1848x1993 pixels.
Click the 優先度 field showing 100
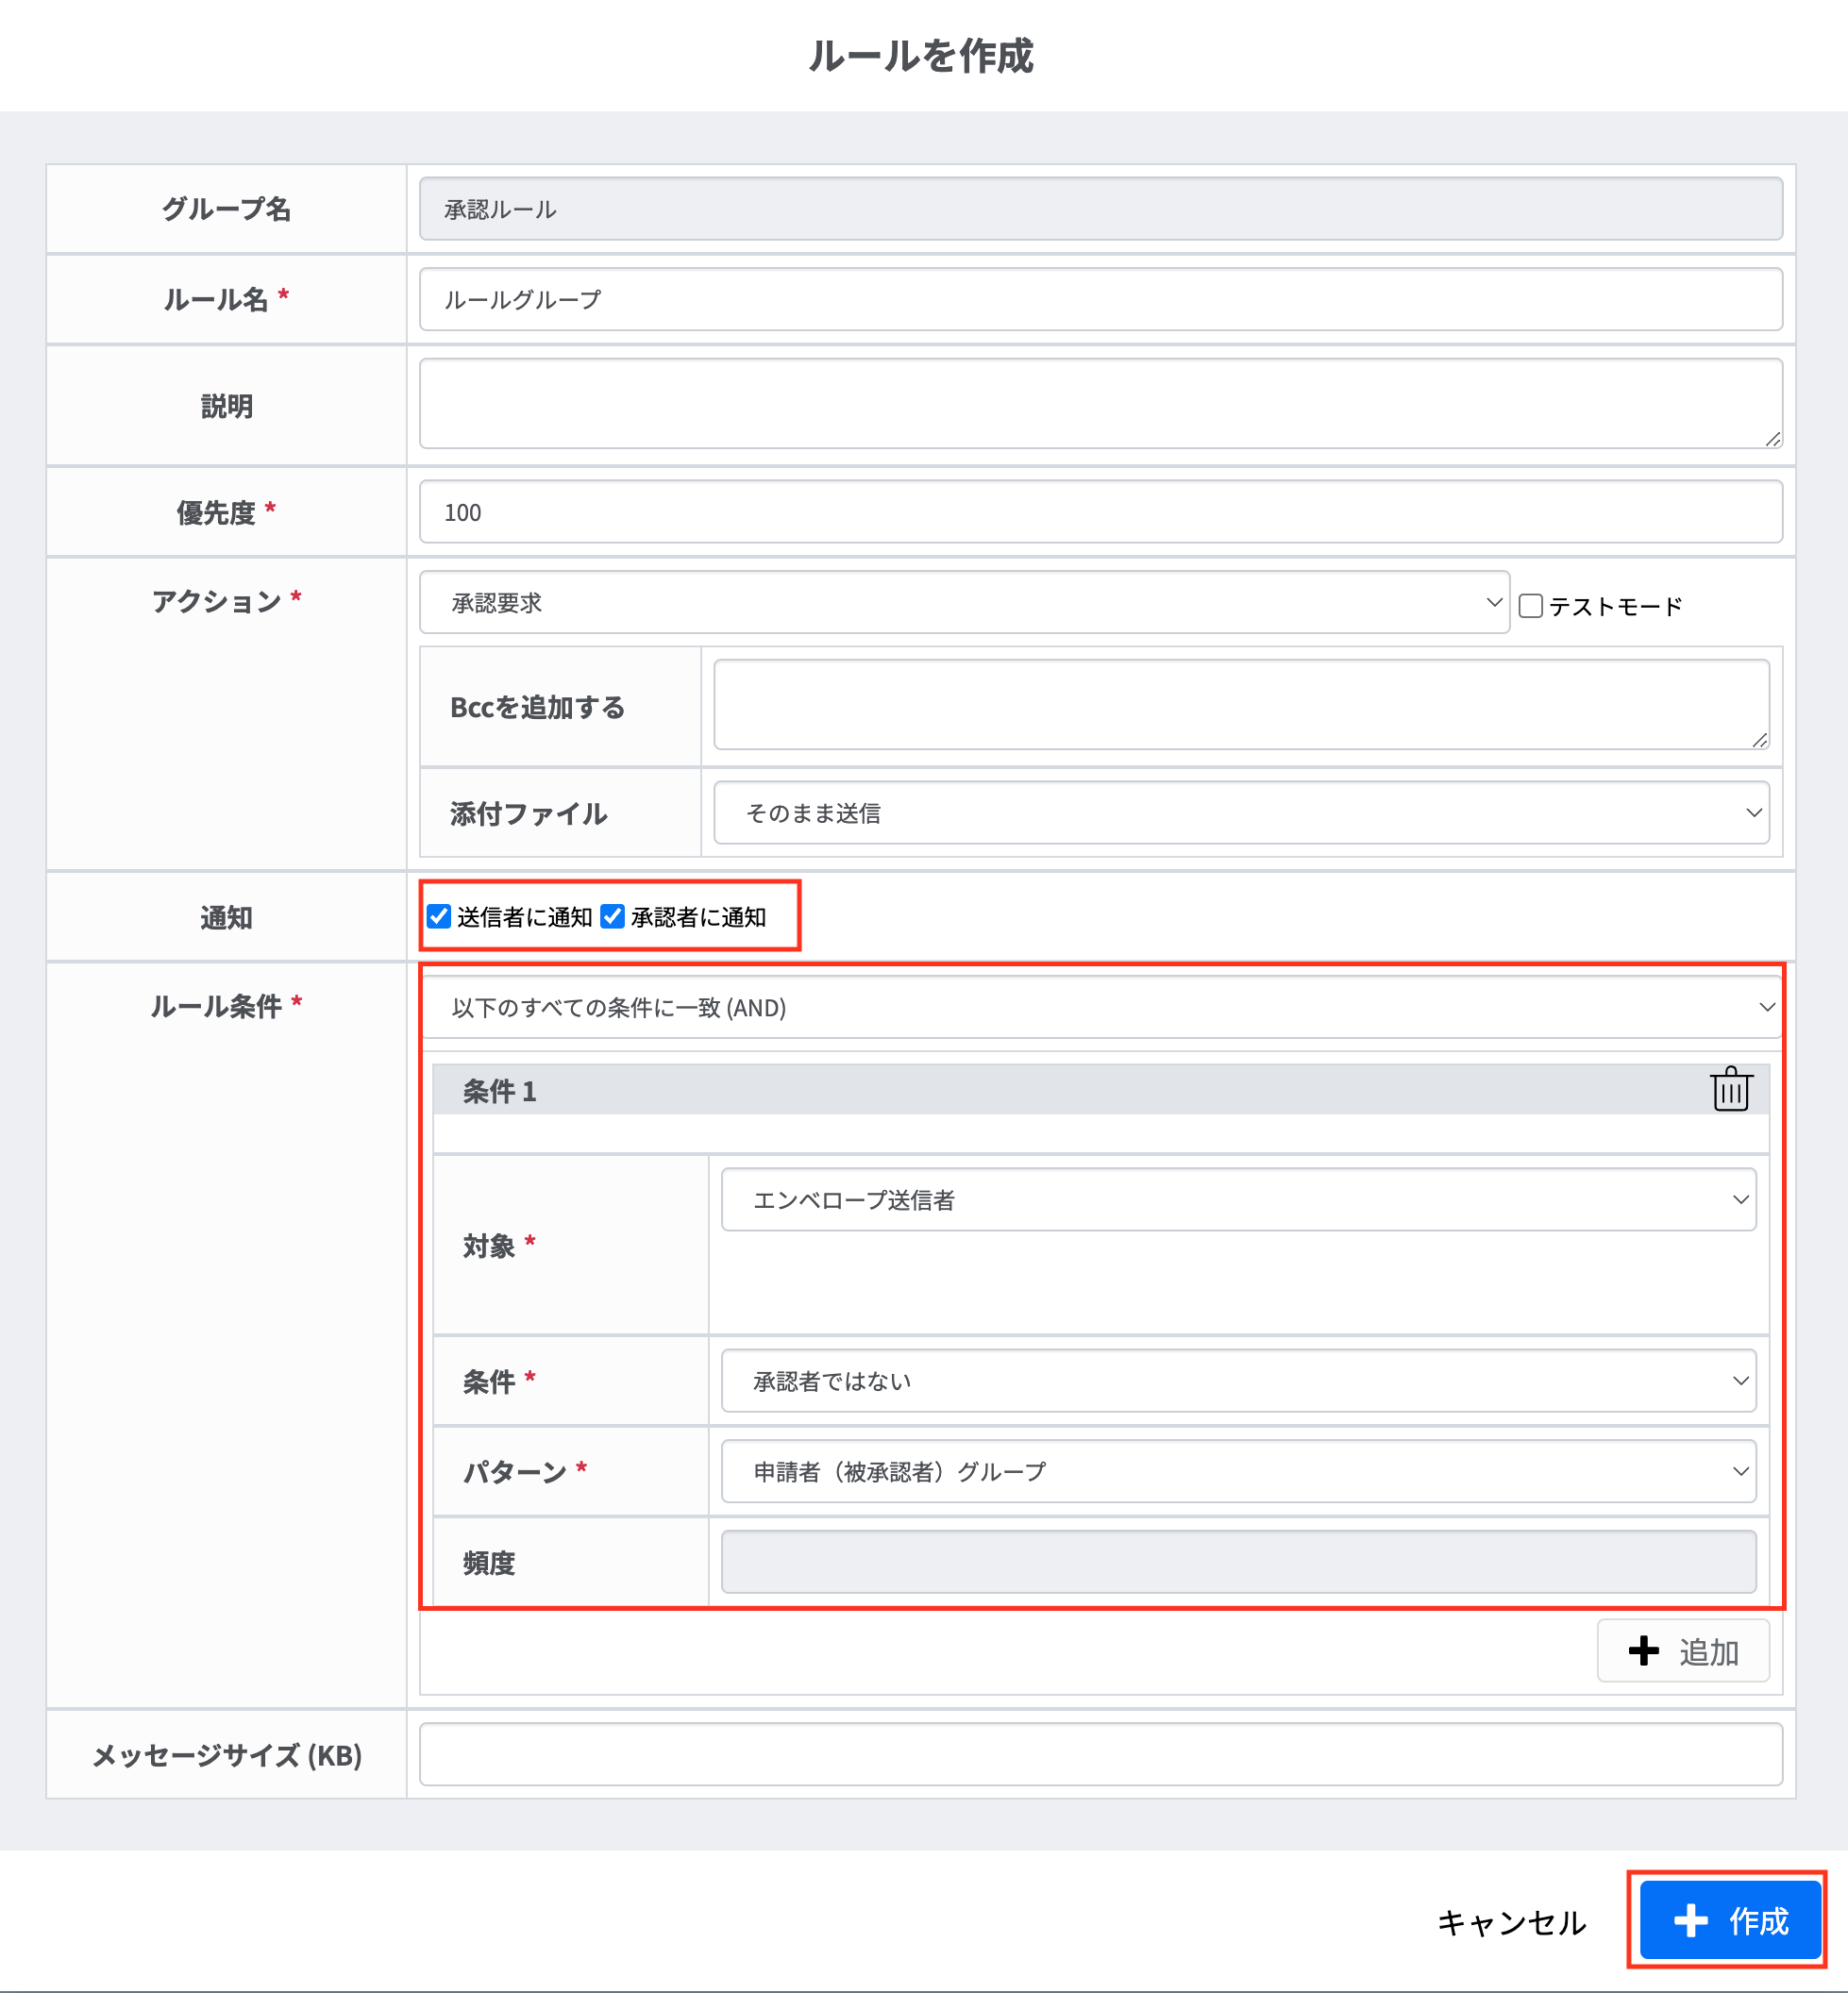1101,512
